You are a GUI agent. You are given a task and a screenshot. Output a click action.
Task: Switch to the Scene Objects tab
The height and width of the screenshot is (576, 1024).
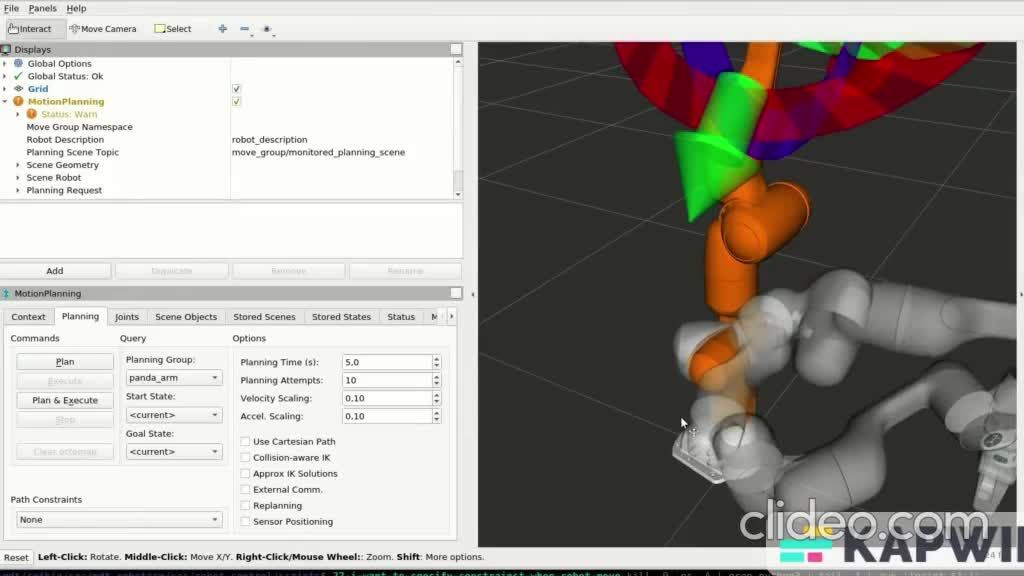click(186, 317)
